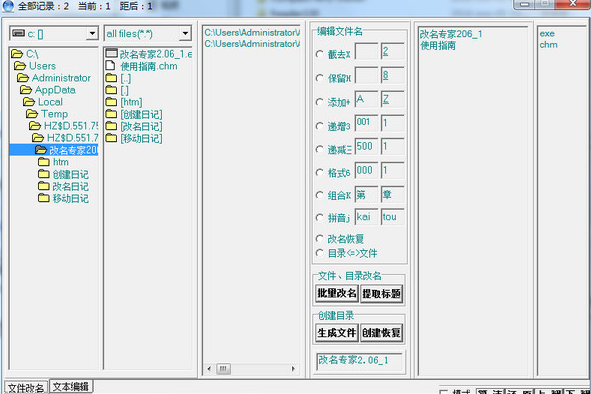Viewport: 591px width, 394px height.
Task: Select exe in the extension list
Action: point(547,34)
